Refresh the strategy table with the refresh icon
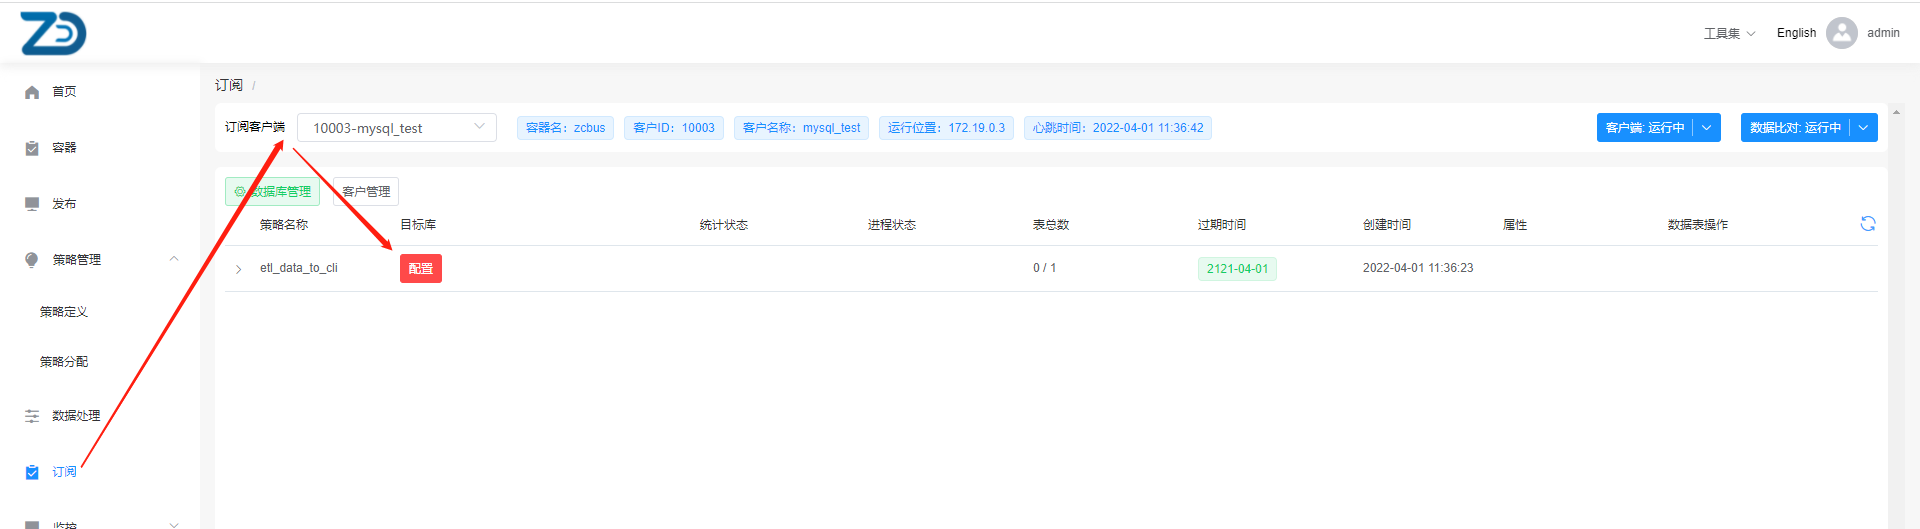 click(x=1867, y=224)
